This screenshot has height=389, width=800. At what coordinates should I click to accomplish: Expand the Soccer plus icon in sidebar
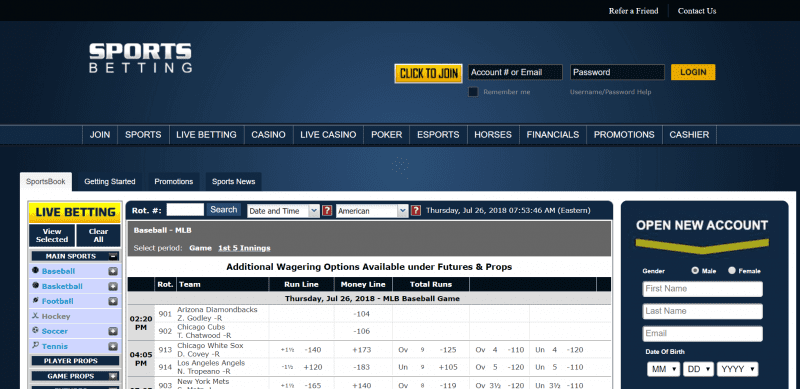(x=113, y=331)
